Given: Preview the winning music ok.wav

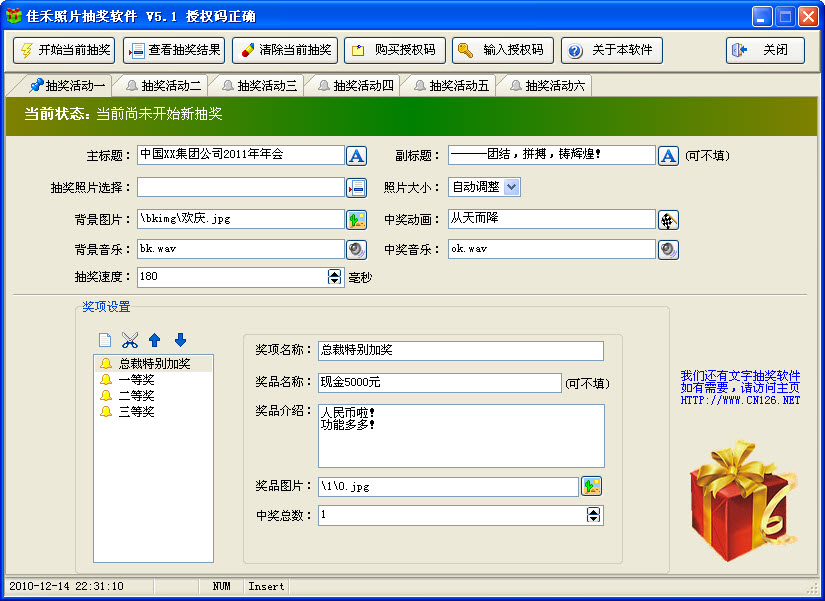Looking at the screenshot, I should [x=667, y=249].
